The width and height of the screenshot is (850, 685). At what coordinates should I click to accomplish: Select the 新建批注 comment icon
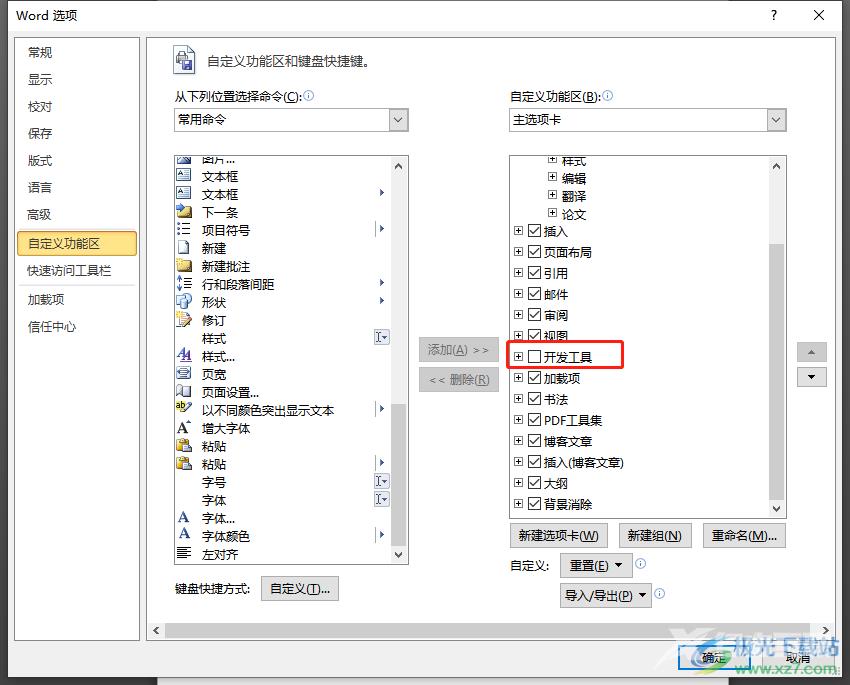tap(184, 265)
